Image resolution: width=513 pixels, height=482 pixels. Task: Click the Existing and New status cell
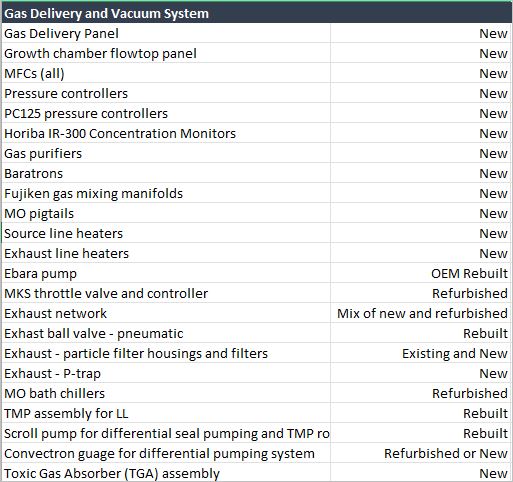421,353
